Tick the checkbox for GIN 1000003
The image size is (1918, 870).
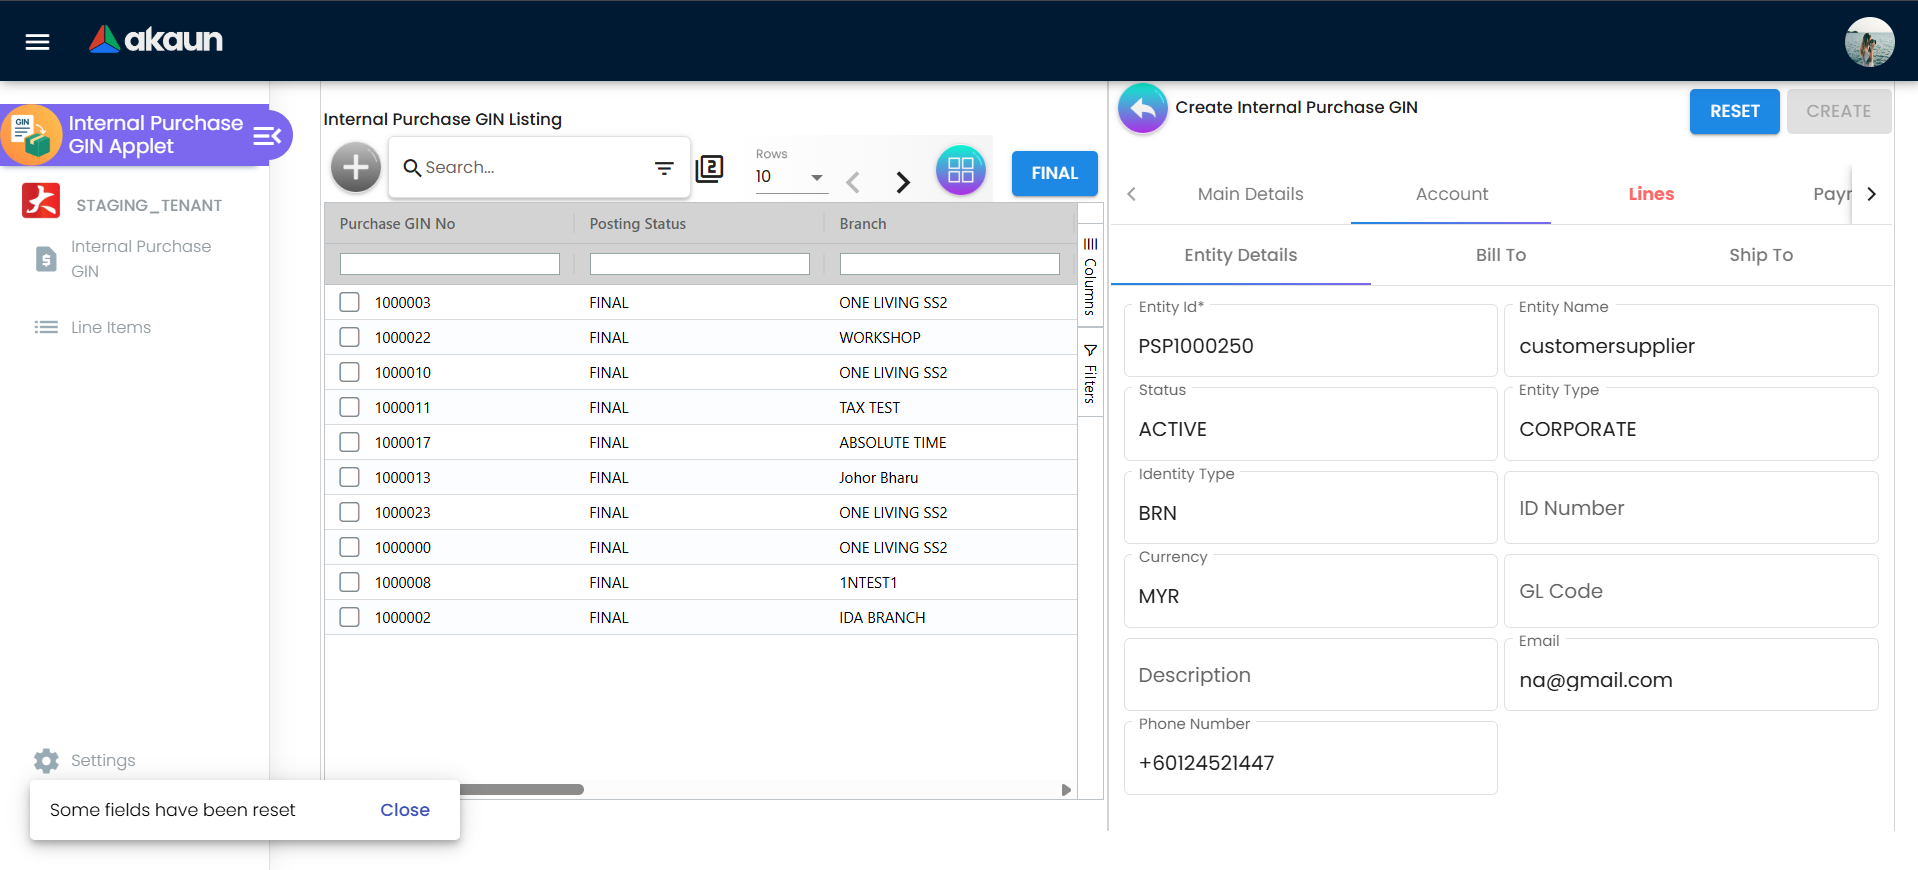349,302
